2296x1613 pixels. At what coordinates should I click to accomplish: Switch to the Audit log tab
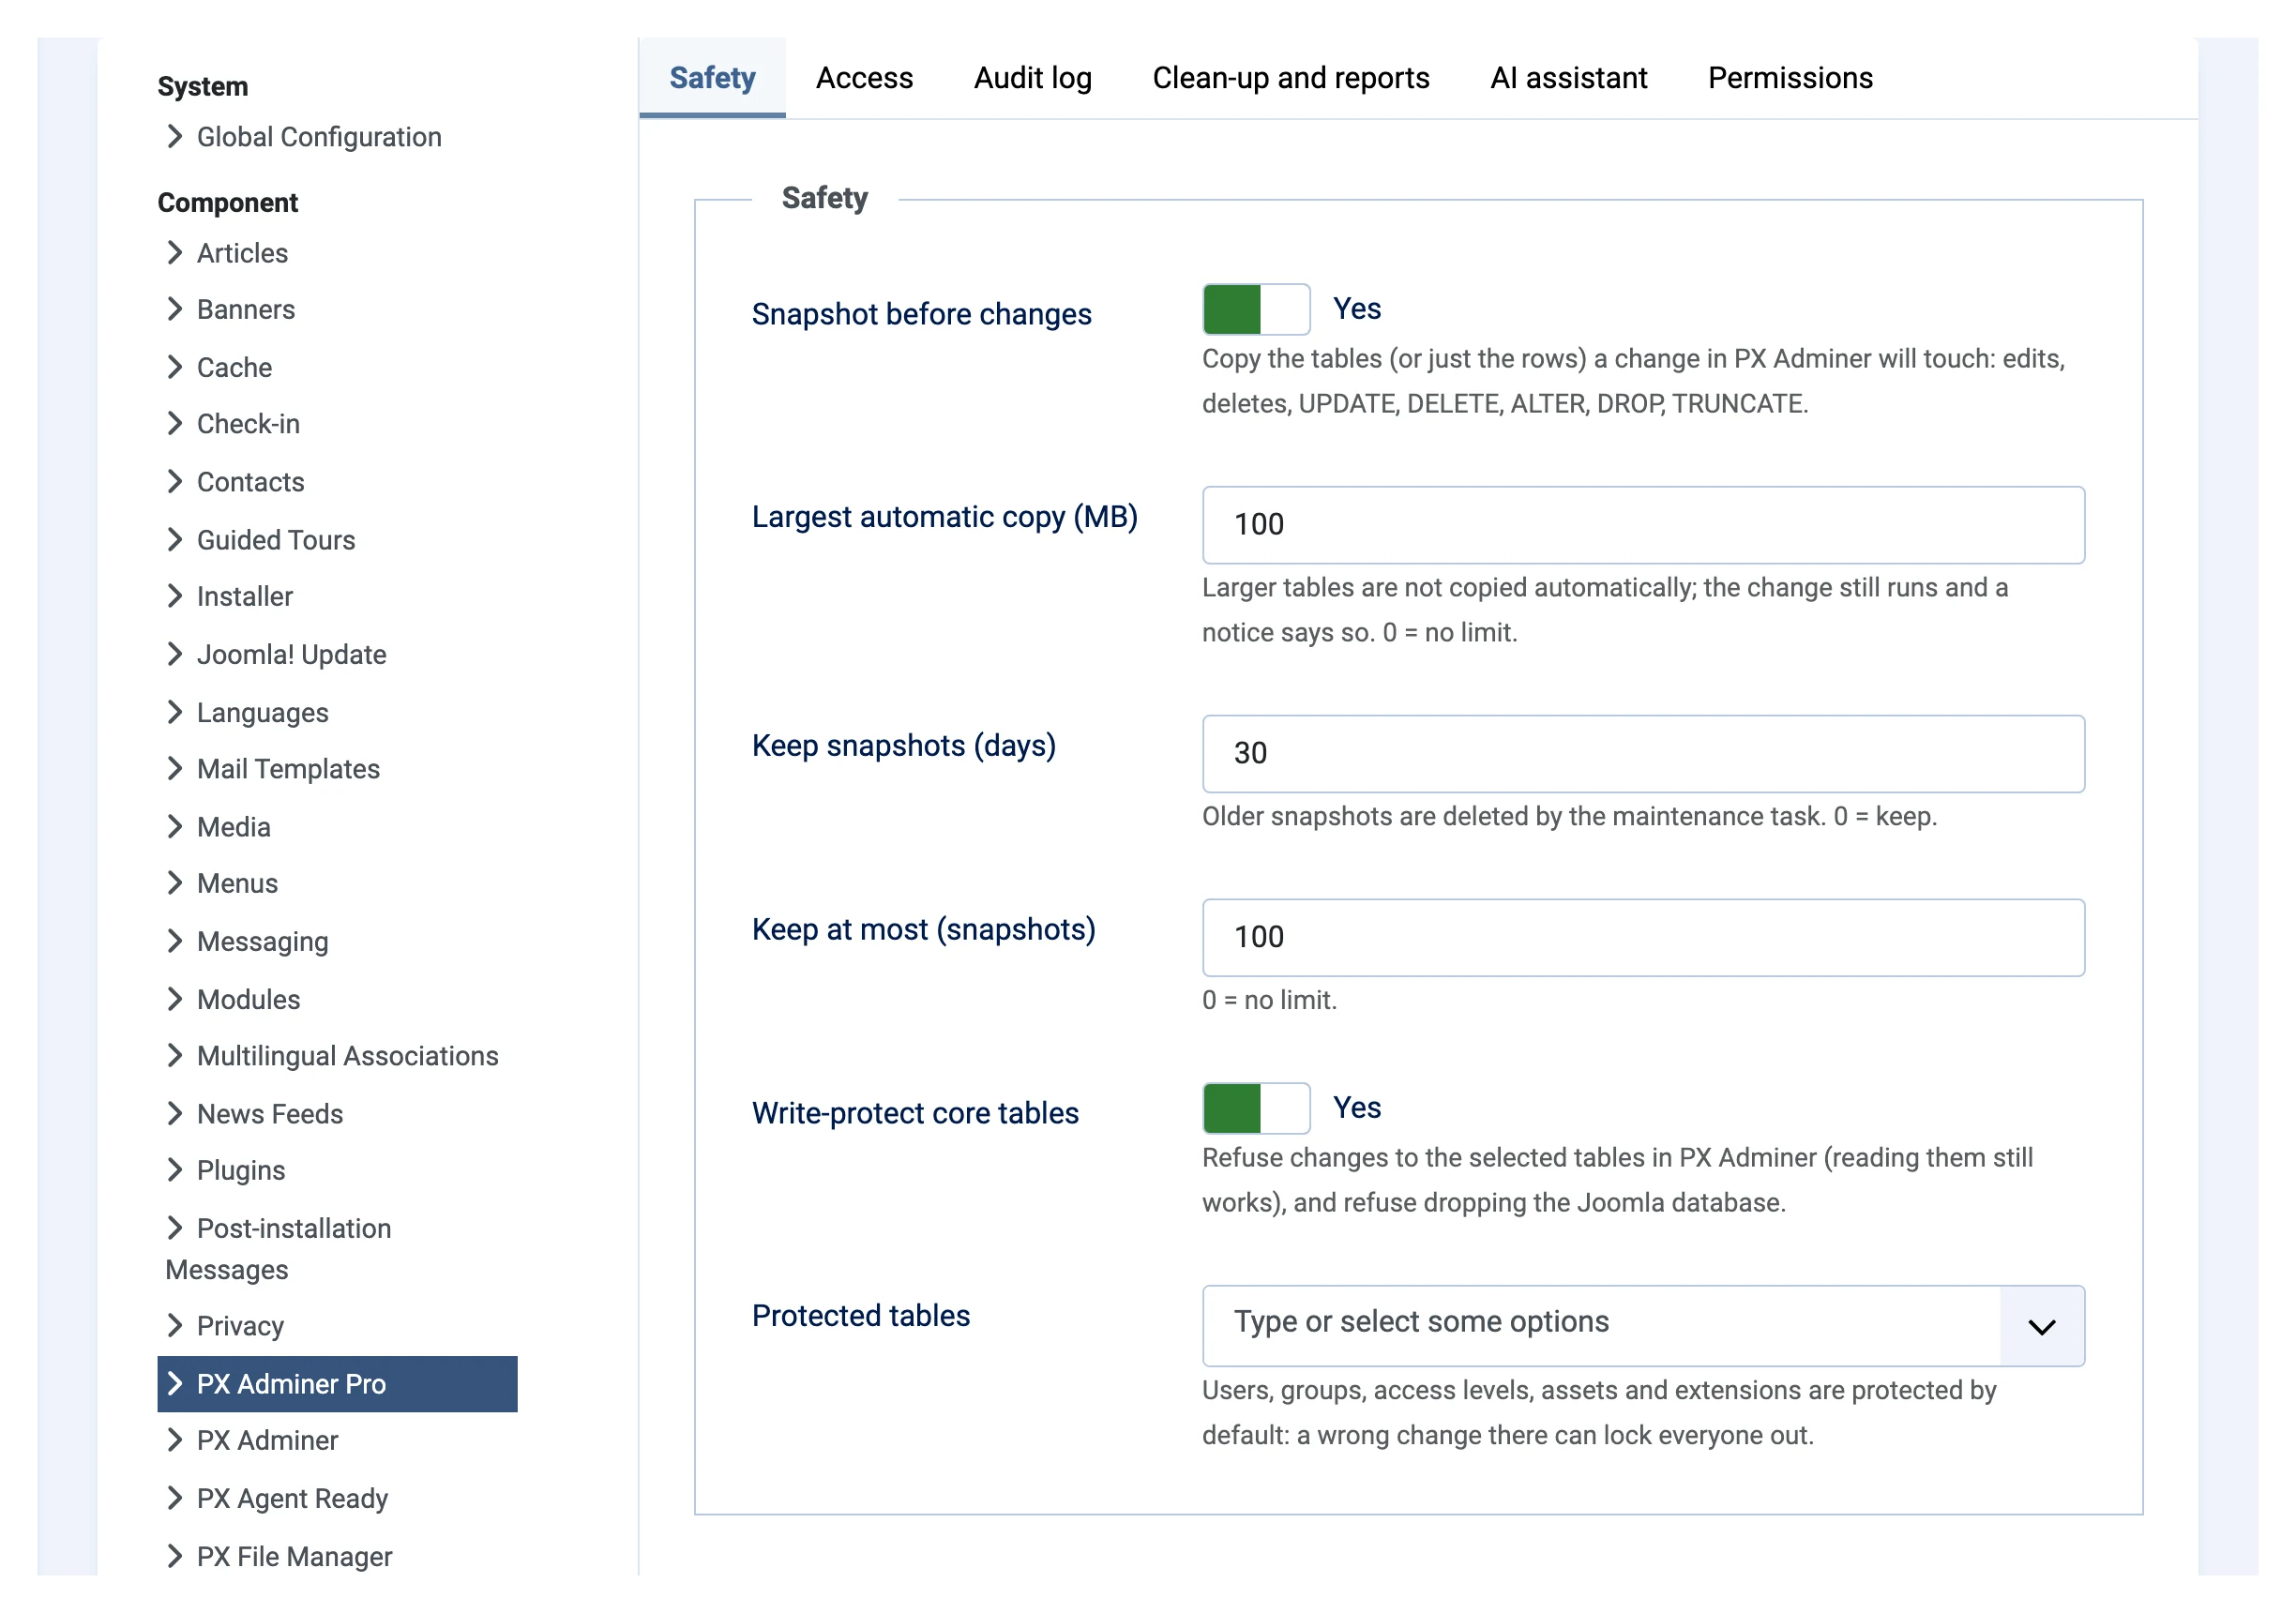pos(1033,78)
